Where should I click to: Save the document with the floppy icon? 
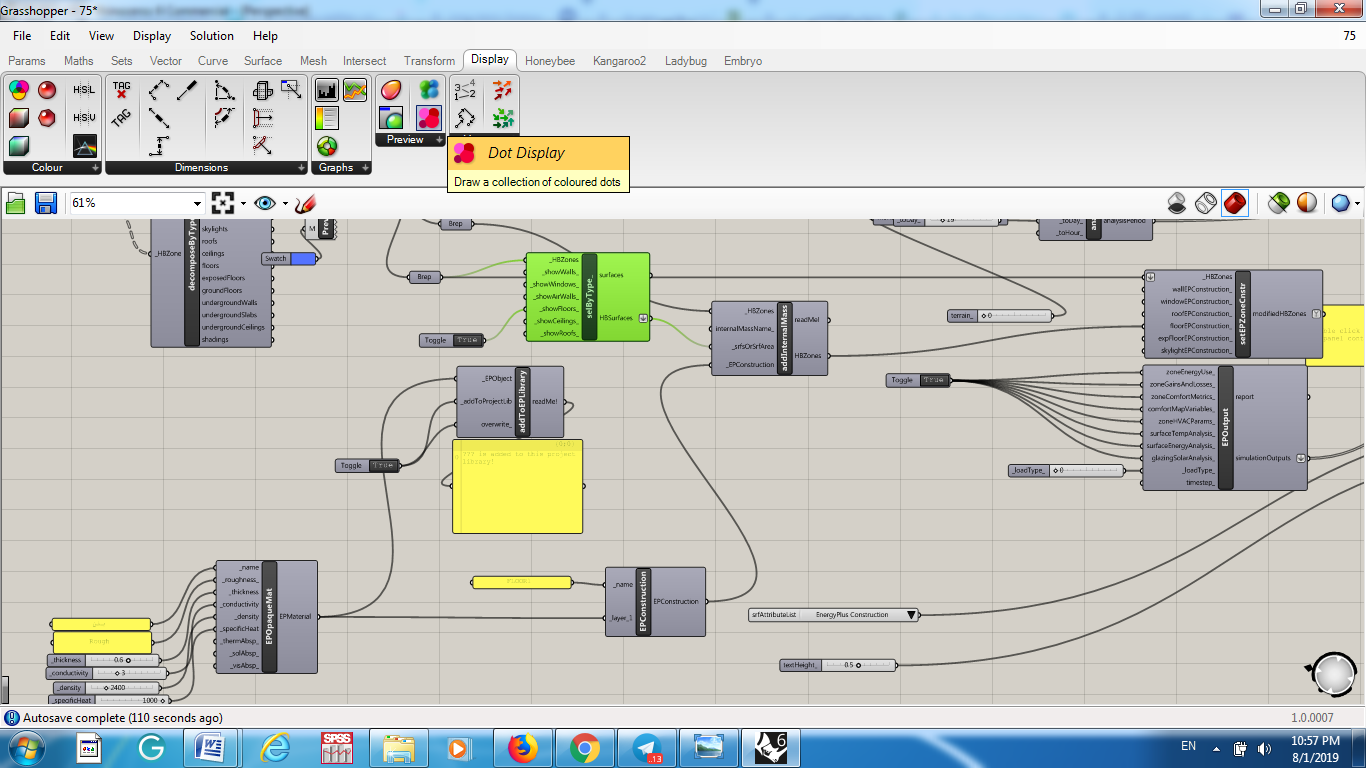pyautogui.click(x=46, y=203)
